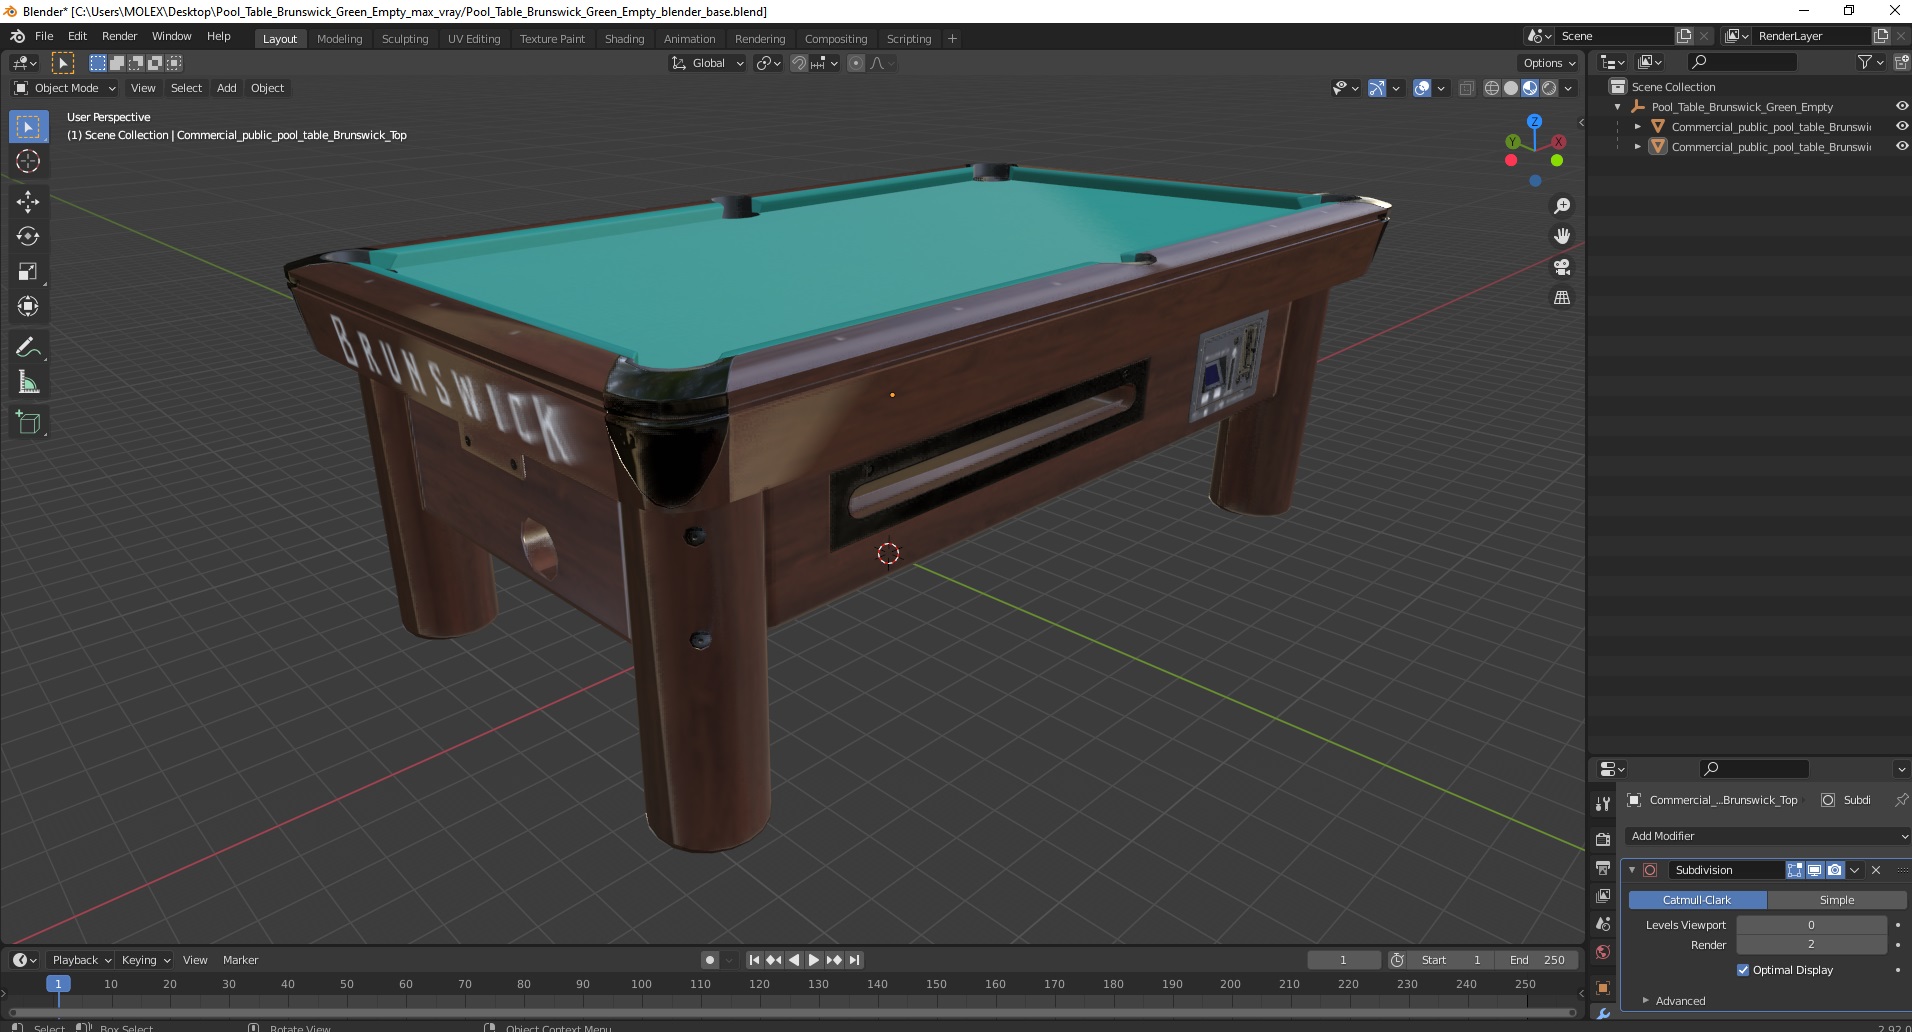
Task: Toggle the camera view icon
Action: point(1561,267)
